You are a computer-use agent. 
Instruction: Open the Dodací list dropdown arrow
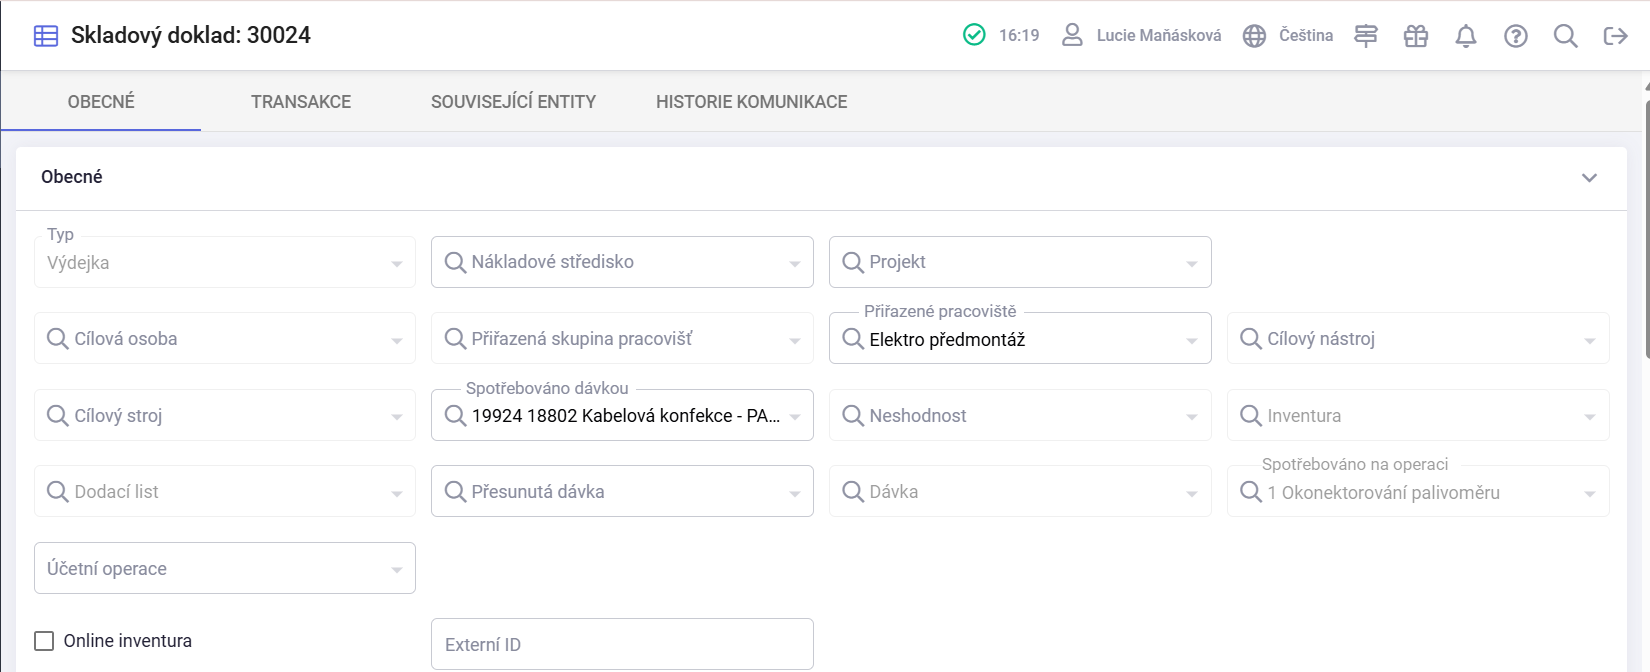[397, 494]
